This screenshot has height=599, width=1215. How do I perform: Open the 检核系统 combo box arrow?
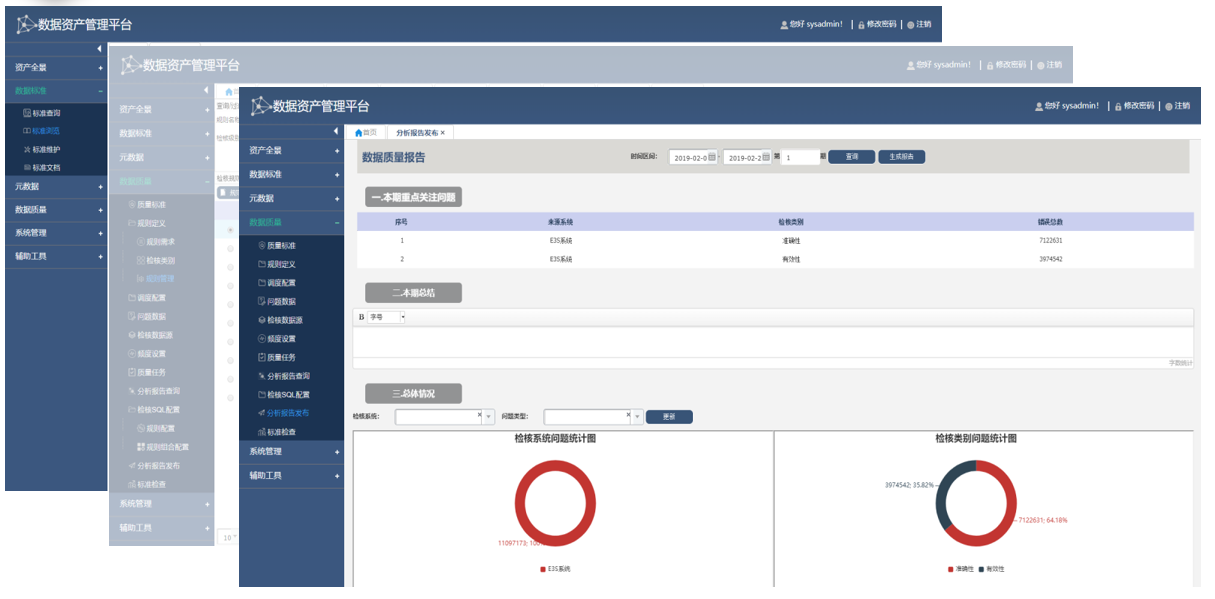[489, 417]
